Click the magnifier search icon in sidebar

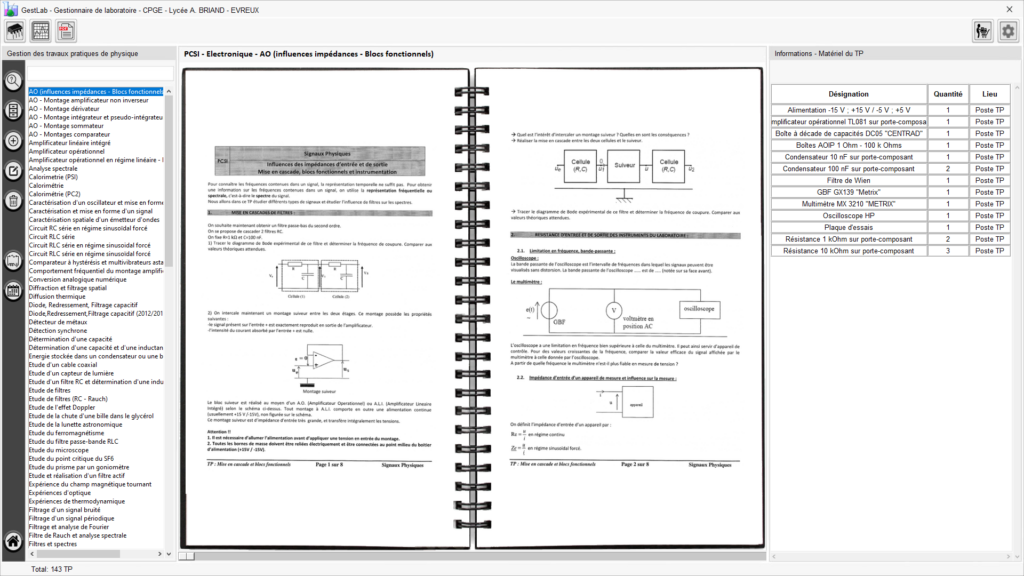coord(13,82)
